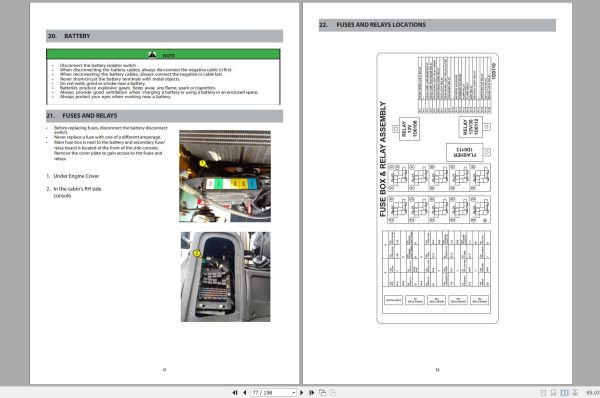Select two-page facing layout icon
Image resolution: width=600 pixels, height=398 pixels.
564,393
